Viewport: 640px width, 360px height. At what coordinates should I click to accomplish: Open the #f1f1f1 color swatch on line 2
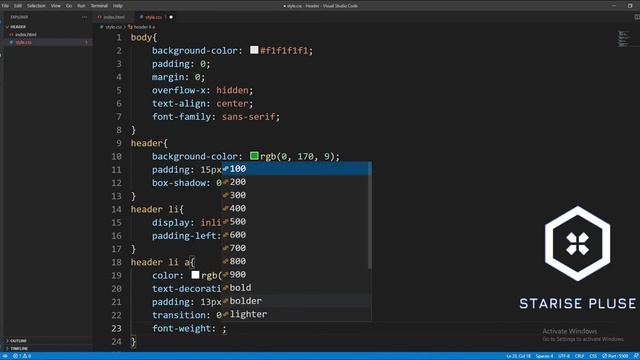(x=254, y=50)
